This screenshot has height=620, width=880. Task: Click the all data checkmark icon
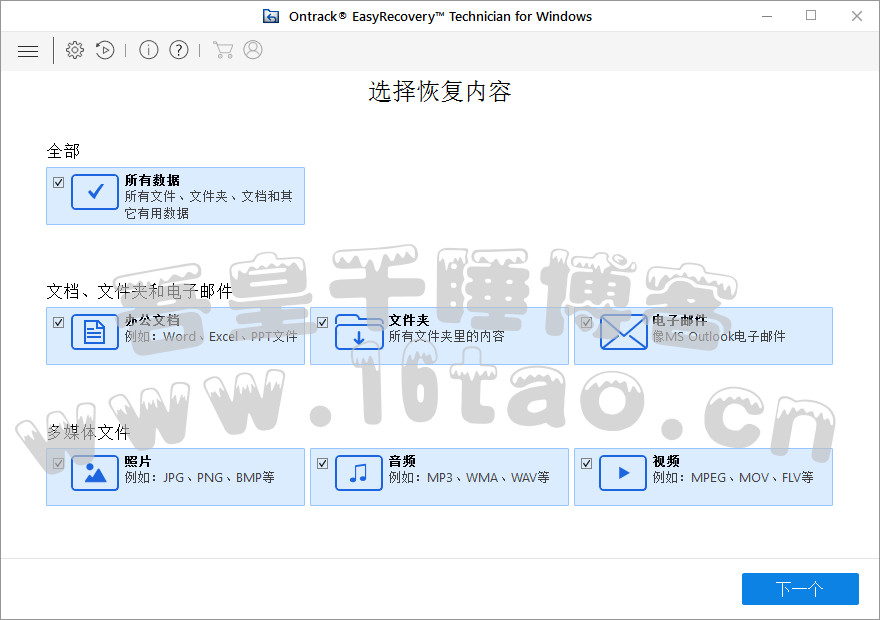[x=95, y=192]
